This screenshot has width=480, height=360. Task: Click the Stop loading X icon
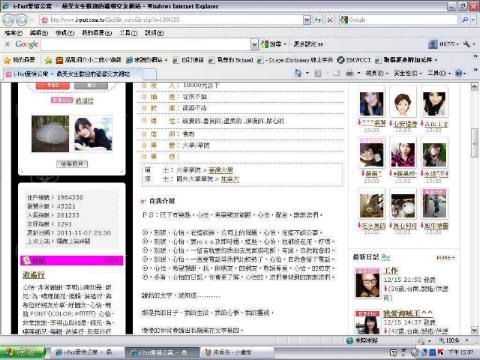(x=330, y=20)
